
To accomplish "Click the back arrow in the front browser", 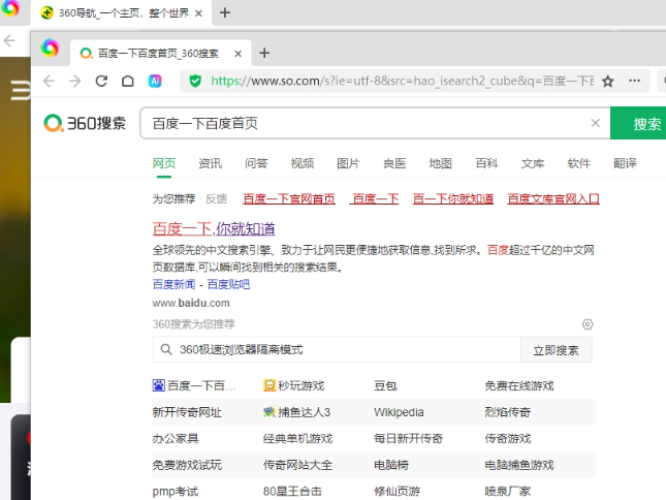I will click(x=49, y=81).
